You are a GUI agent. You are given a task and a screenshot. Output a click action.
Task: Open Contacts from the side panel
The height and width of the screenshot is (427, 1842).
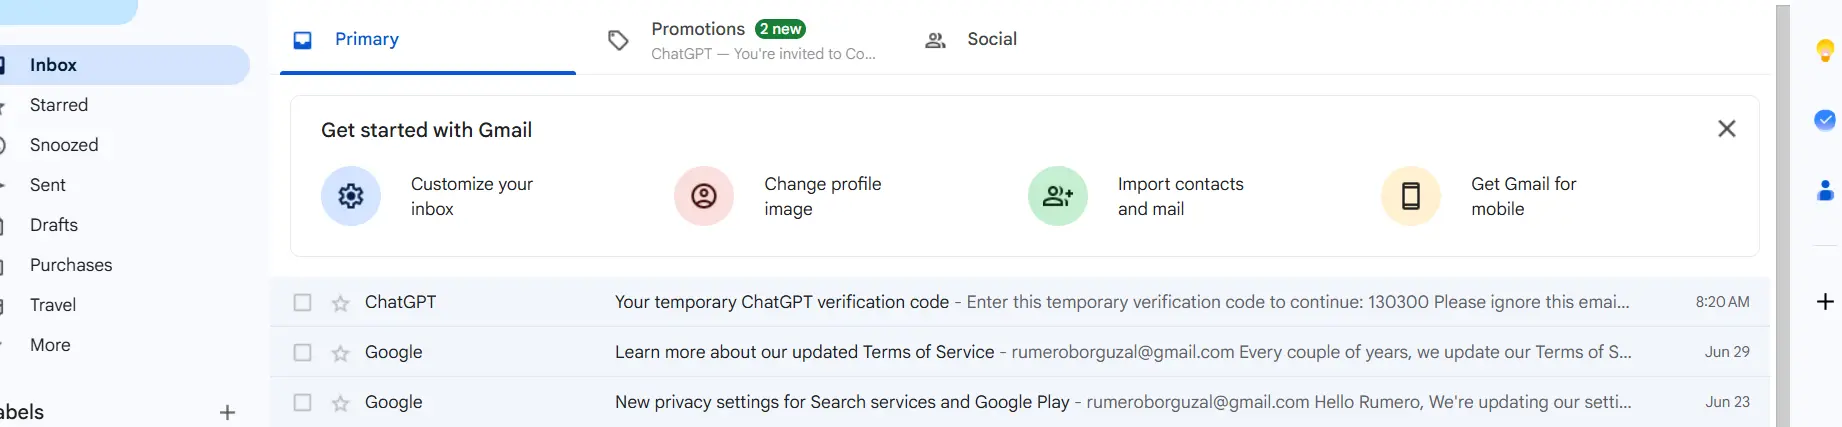click(x=1825, y=190)
